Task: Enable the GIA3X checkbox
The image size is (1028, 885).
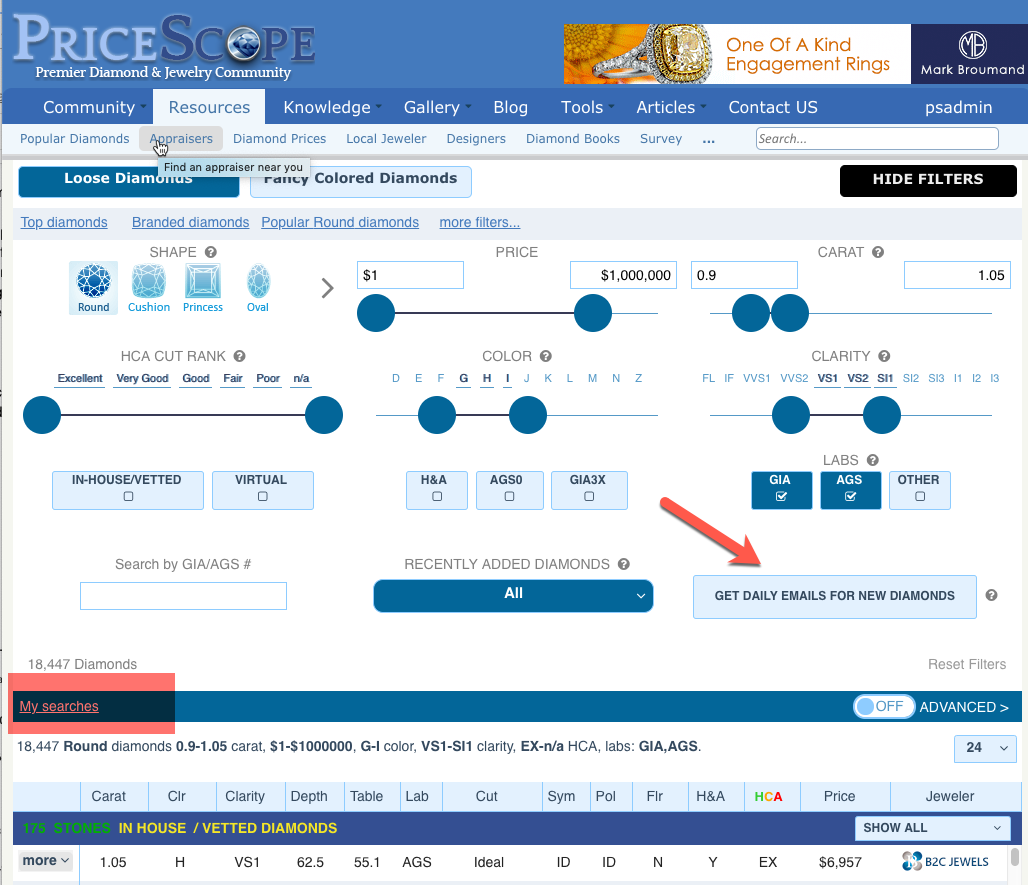Action: click(x=589, y=496)
